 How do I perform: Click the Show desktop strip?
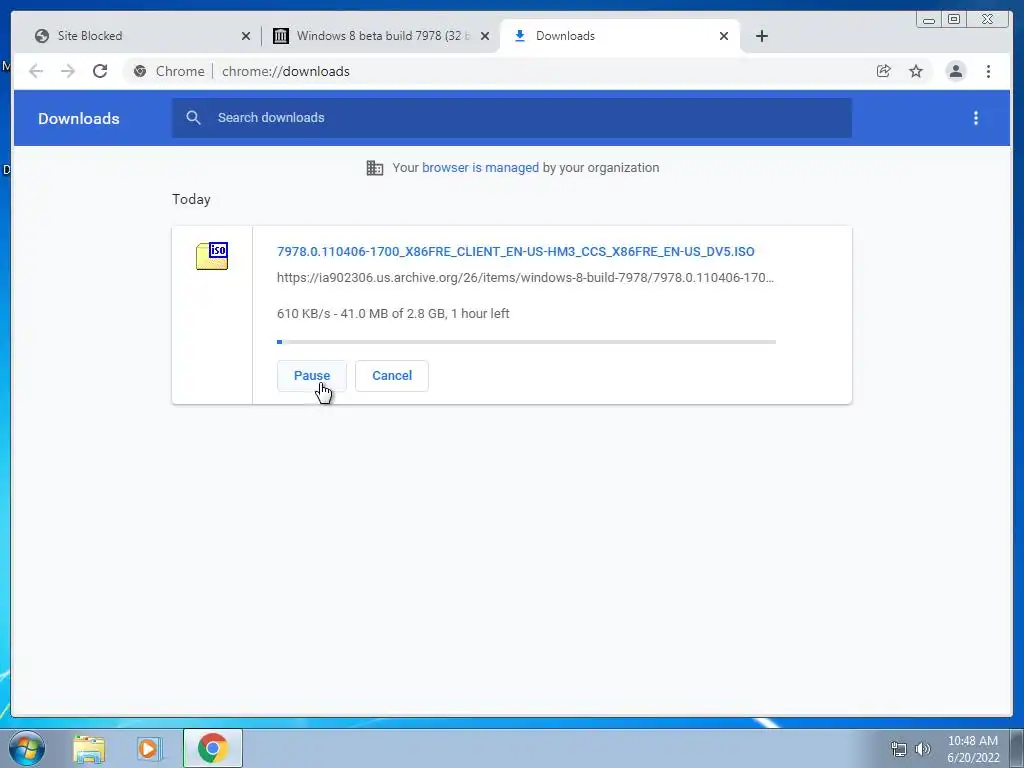point(1017,748)
